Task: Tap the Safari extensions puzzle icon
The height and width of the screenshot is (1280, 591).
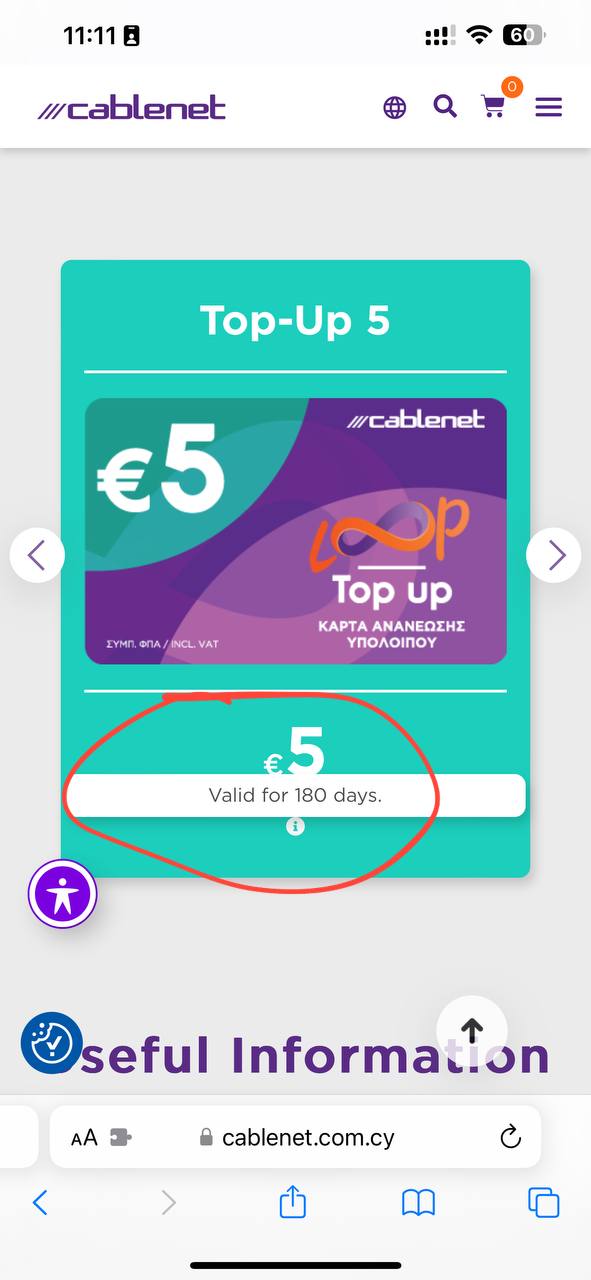Action: [x=121, y=1138]
